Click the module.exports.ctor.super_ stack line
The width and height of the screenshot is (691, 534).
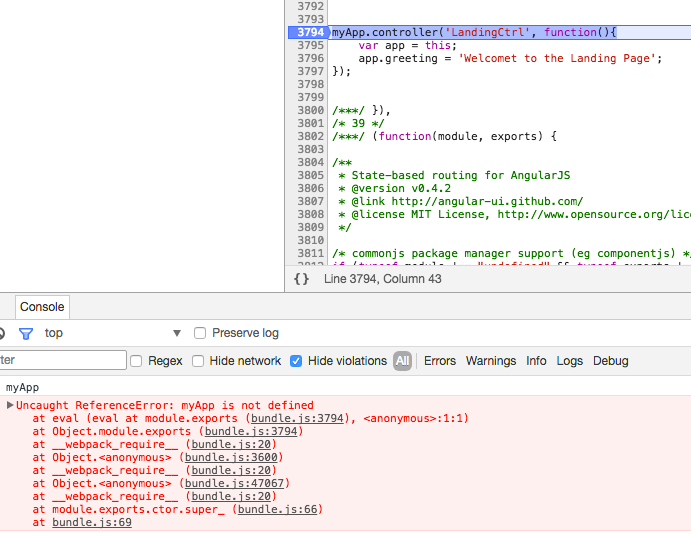tap(178, 509)
